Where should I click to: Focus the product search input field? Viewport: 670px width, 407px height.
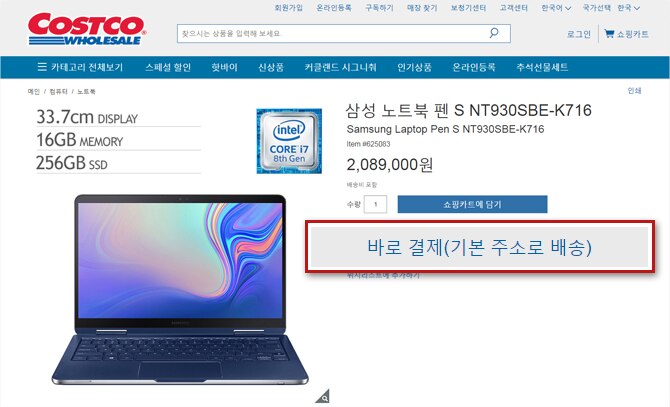pos(333,33)
